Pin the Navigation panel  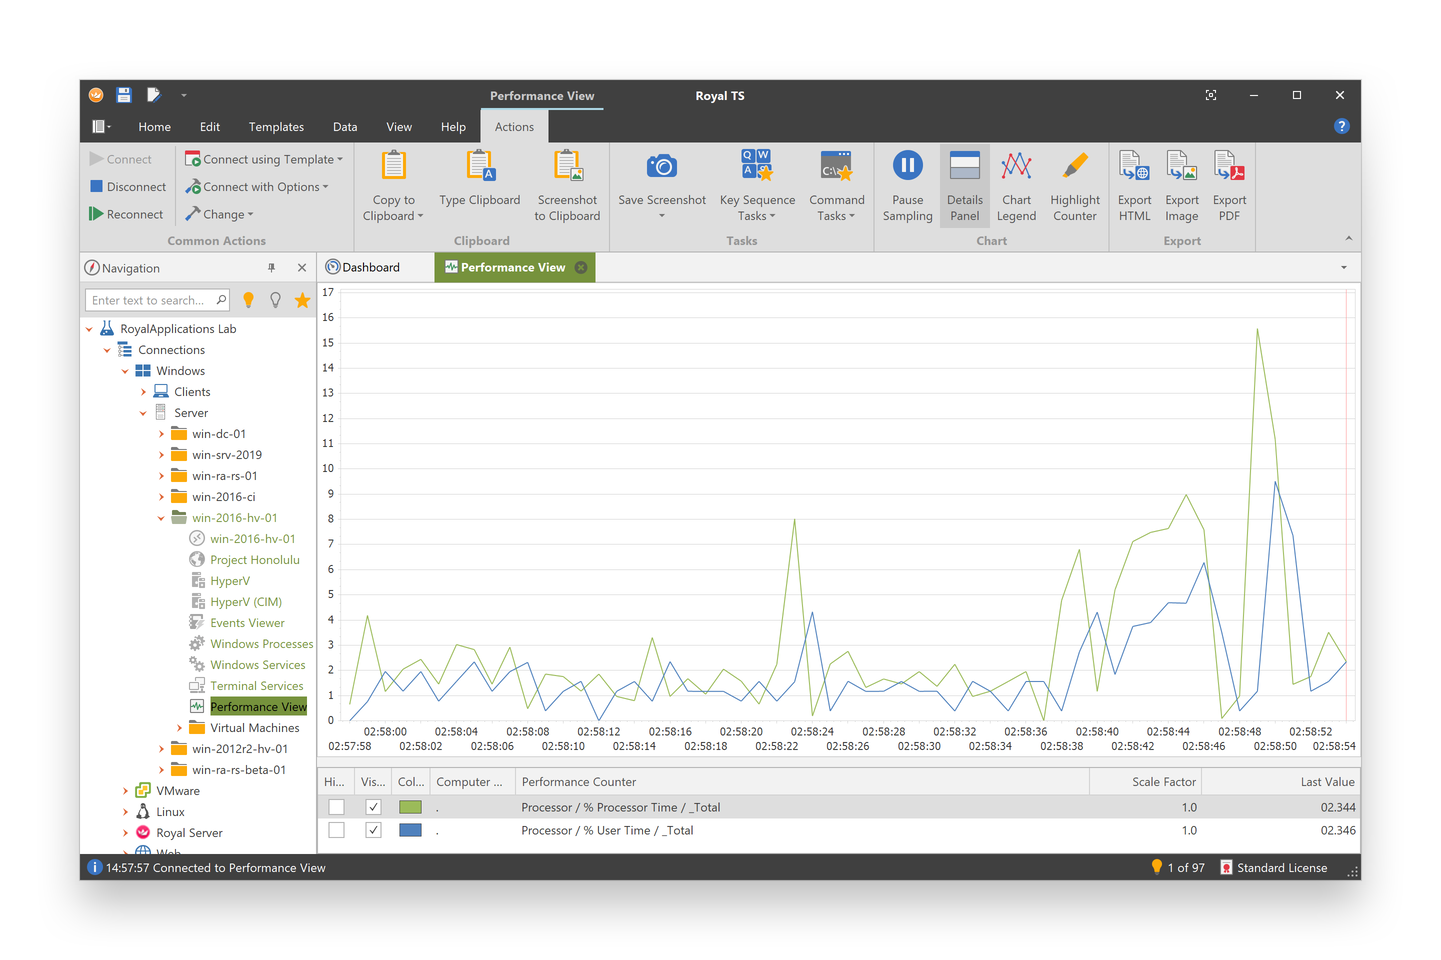[271, 268]
